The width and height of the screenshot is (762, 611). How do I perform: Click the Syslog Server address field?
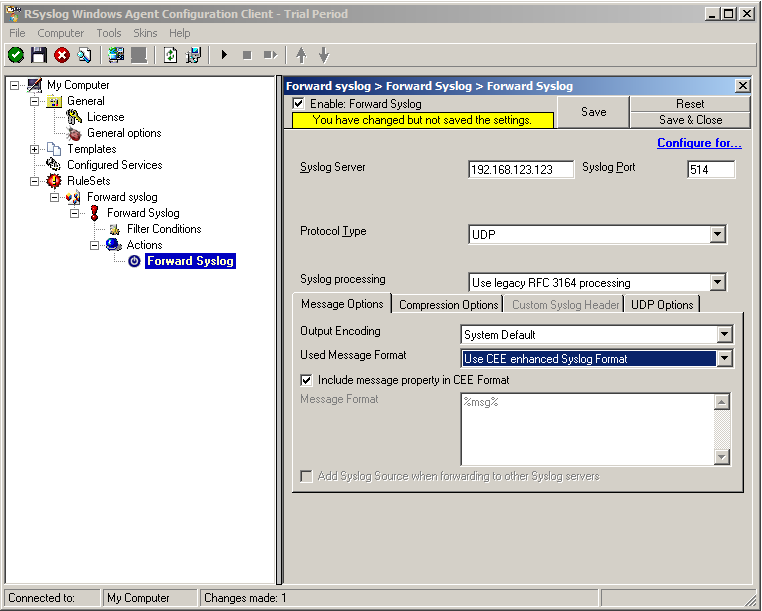click(x=521, y=170)
